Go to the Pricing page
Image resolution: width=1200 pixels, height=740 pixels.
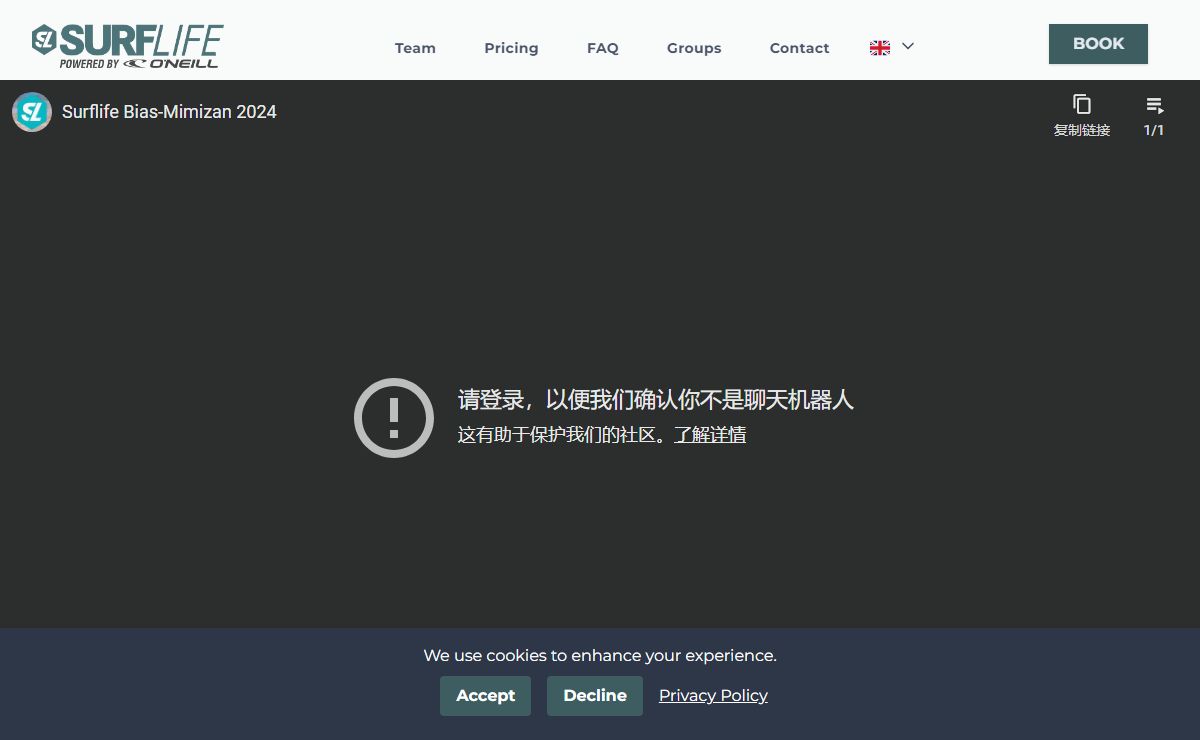pyautogui.click(x=511, y=48)
